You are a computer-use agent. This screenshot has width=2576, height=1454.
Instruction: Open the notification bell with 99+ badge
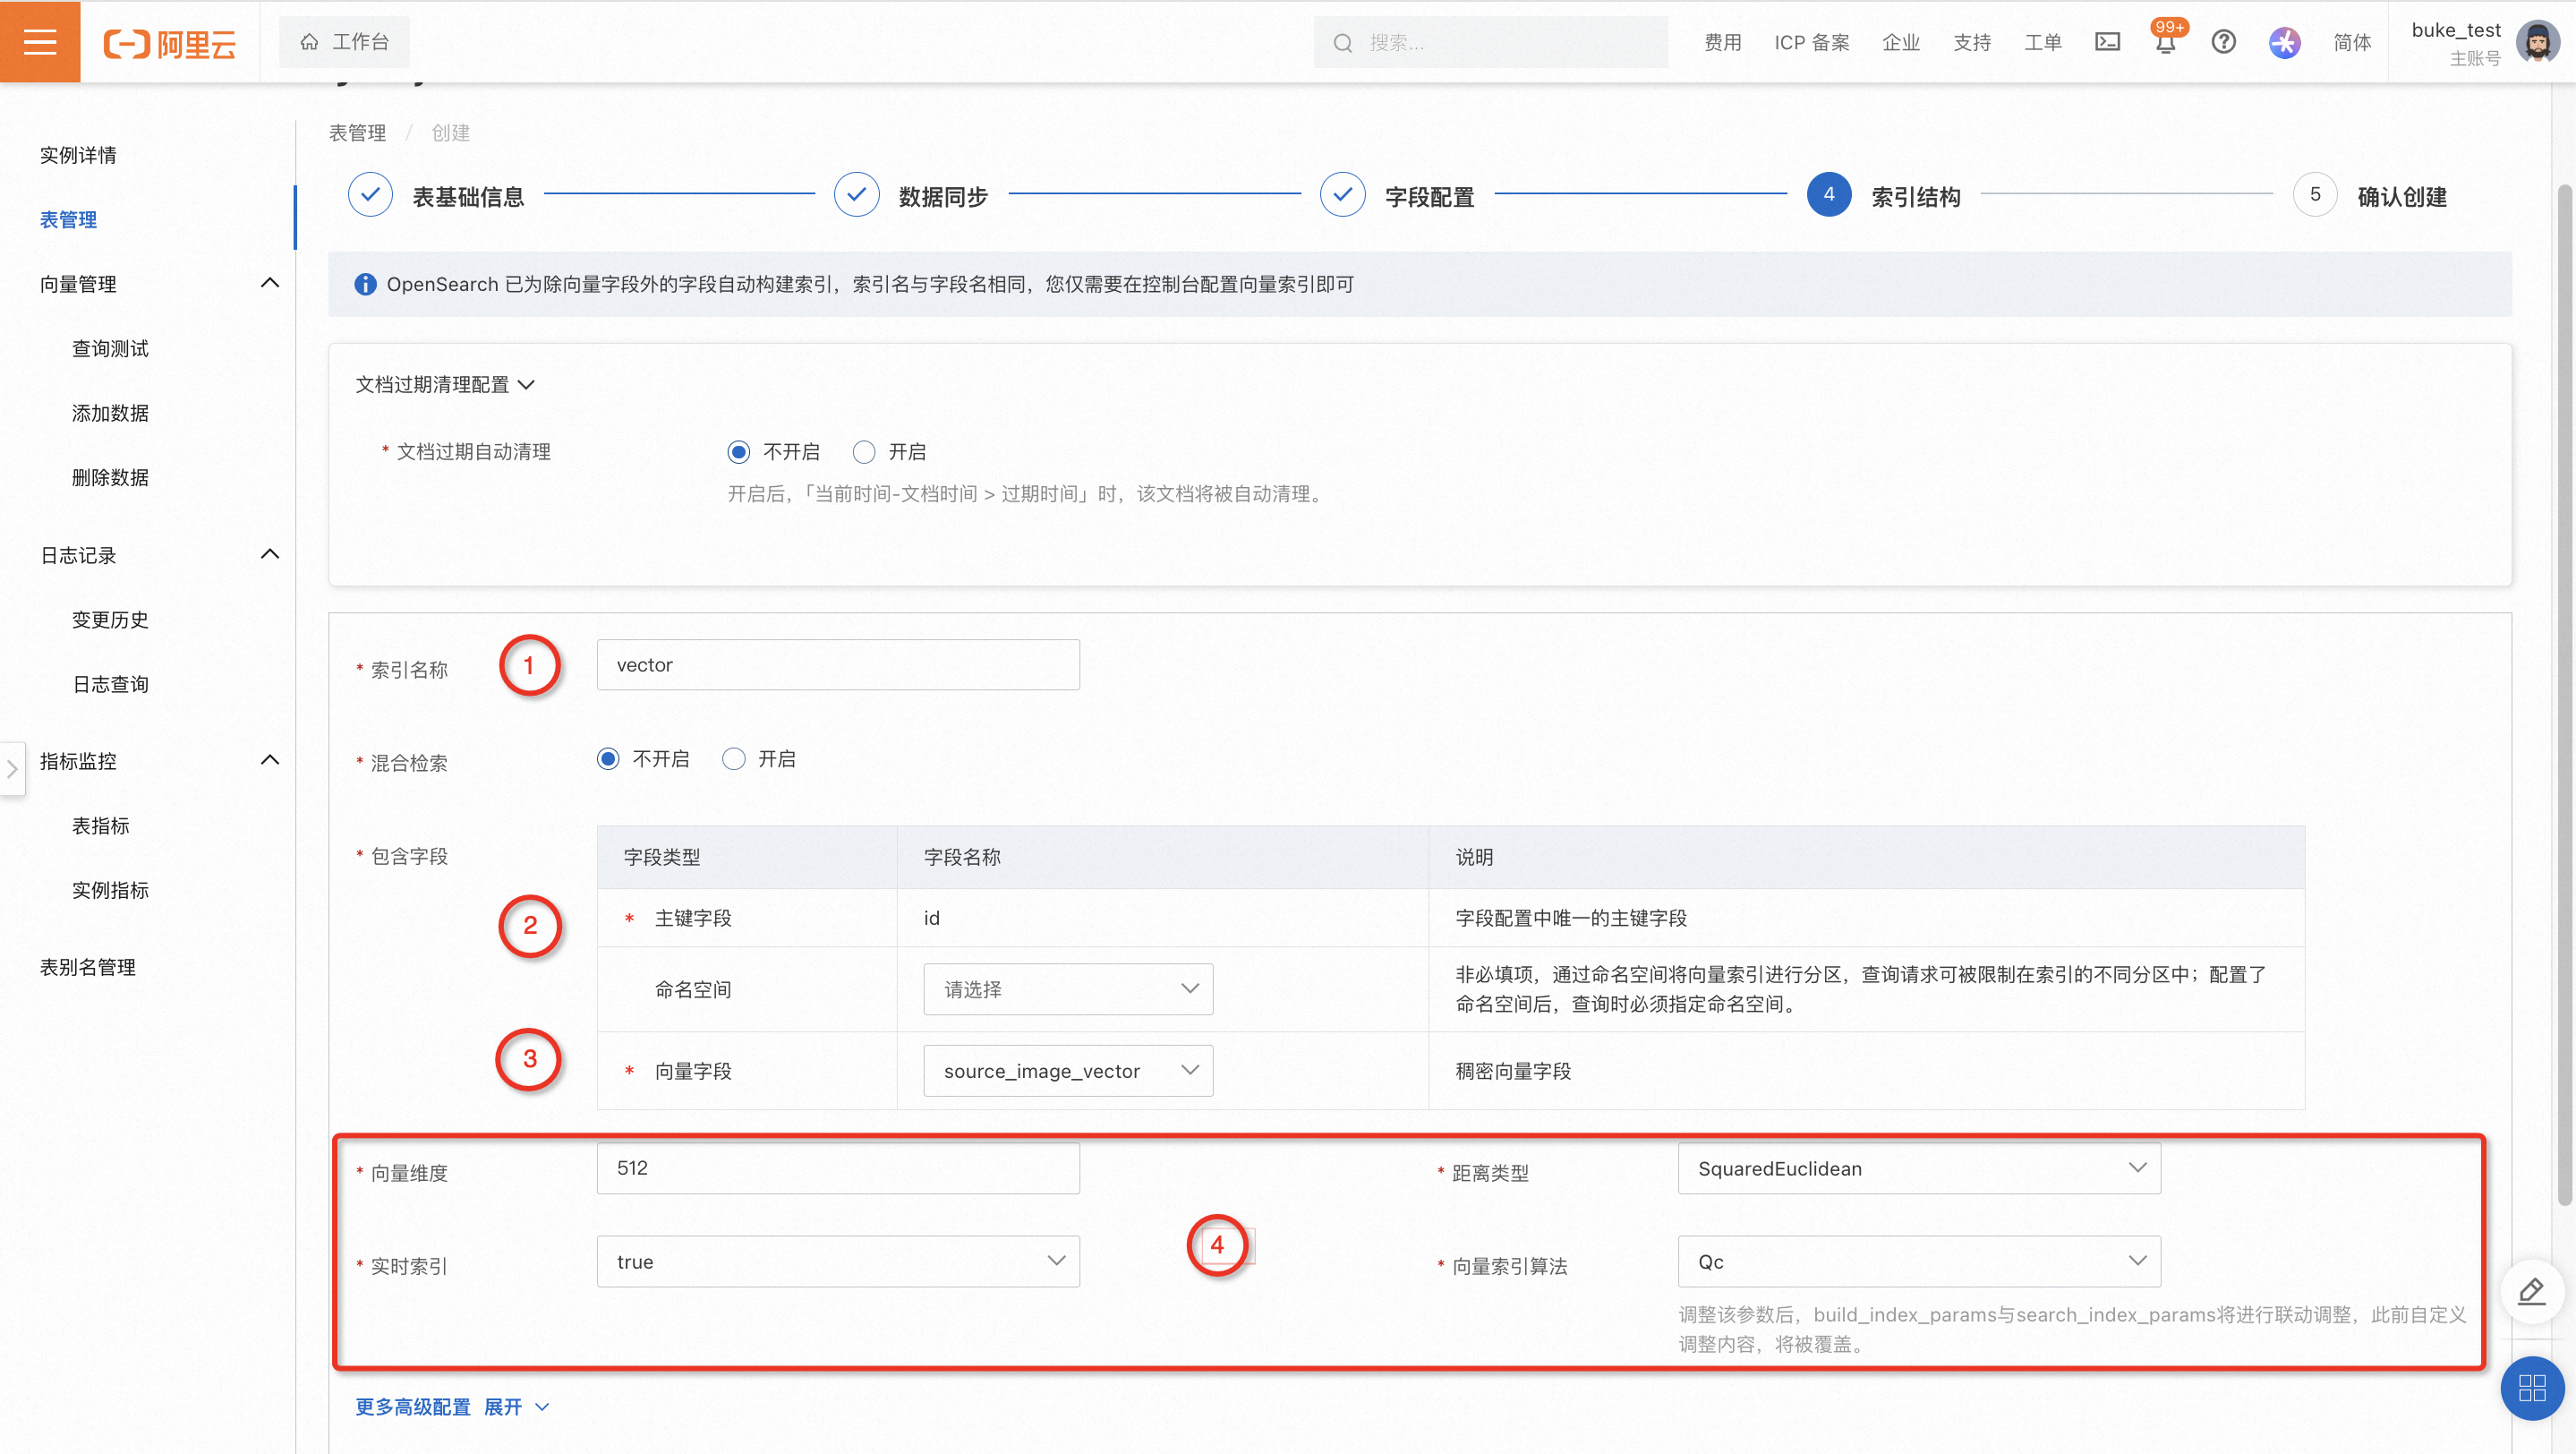2165,44
